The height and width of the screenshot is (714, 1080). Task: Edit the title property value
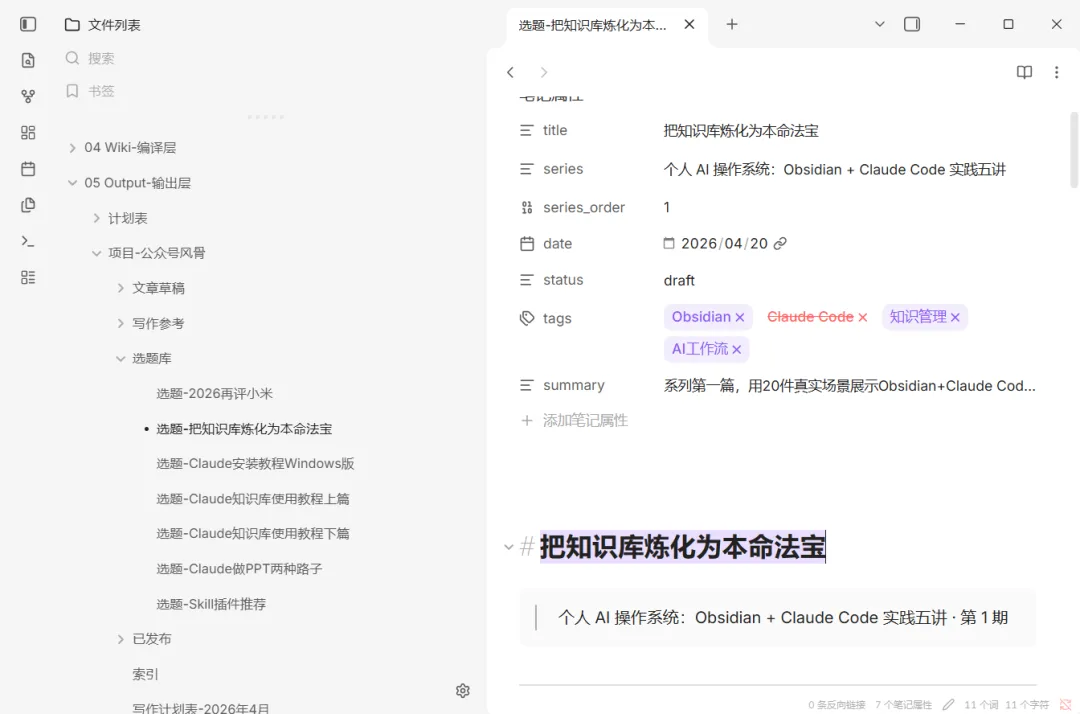click(741, 131)
